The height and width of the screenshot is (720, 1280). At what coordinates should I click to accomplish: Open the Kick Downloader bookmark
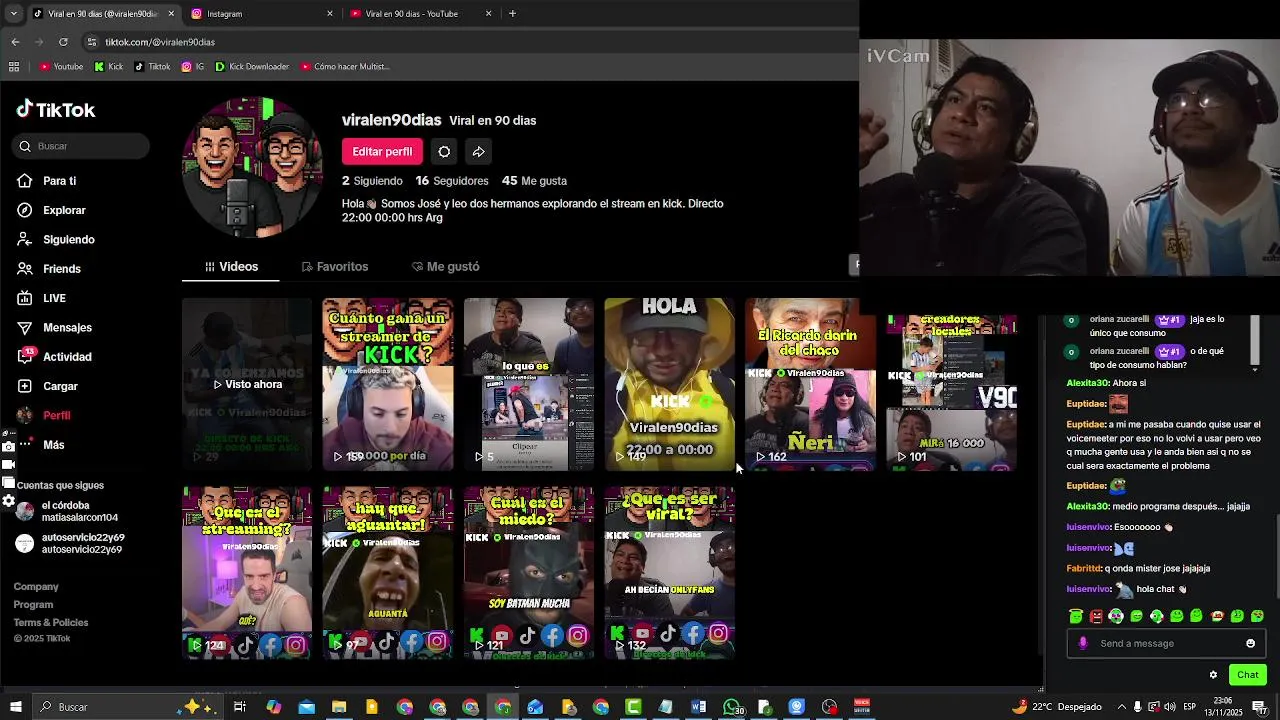coord(252,67)
